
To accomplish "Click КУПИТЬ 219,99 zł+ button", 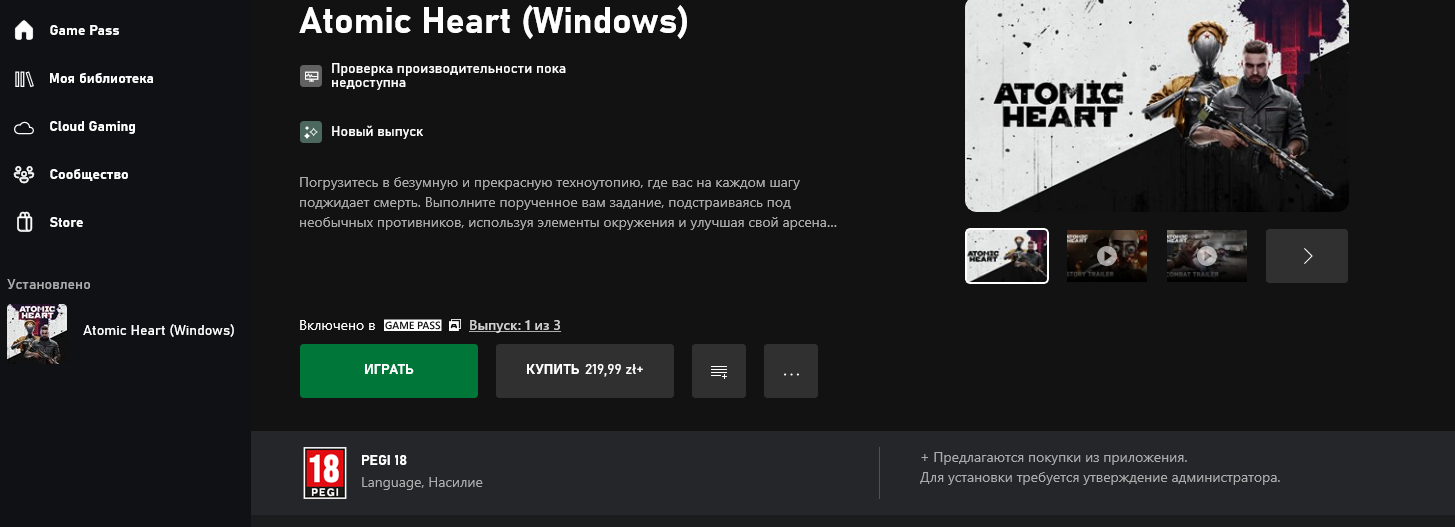I will coord(585,371).
